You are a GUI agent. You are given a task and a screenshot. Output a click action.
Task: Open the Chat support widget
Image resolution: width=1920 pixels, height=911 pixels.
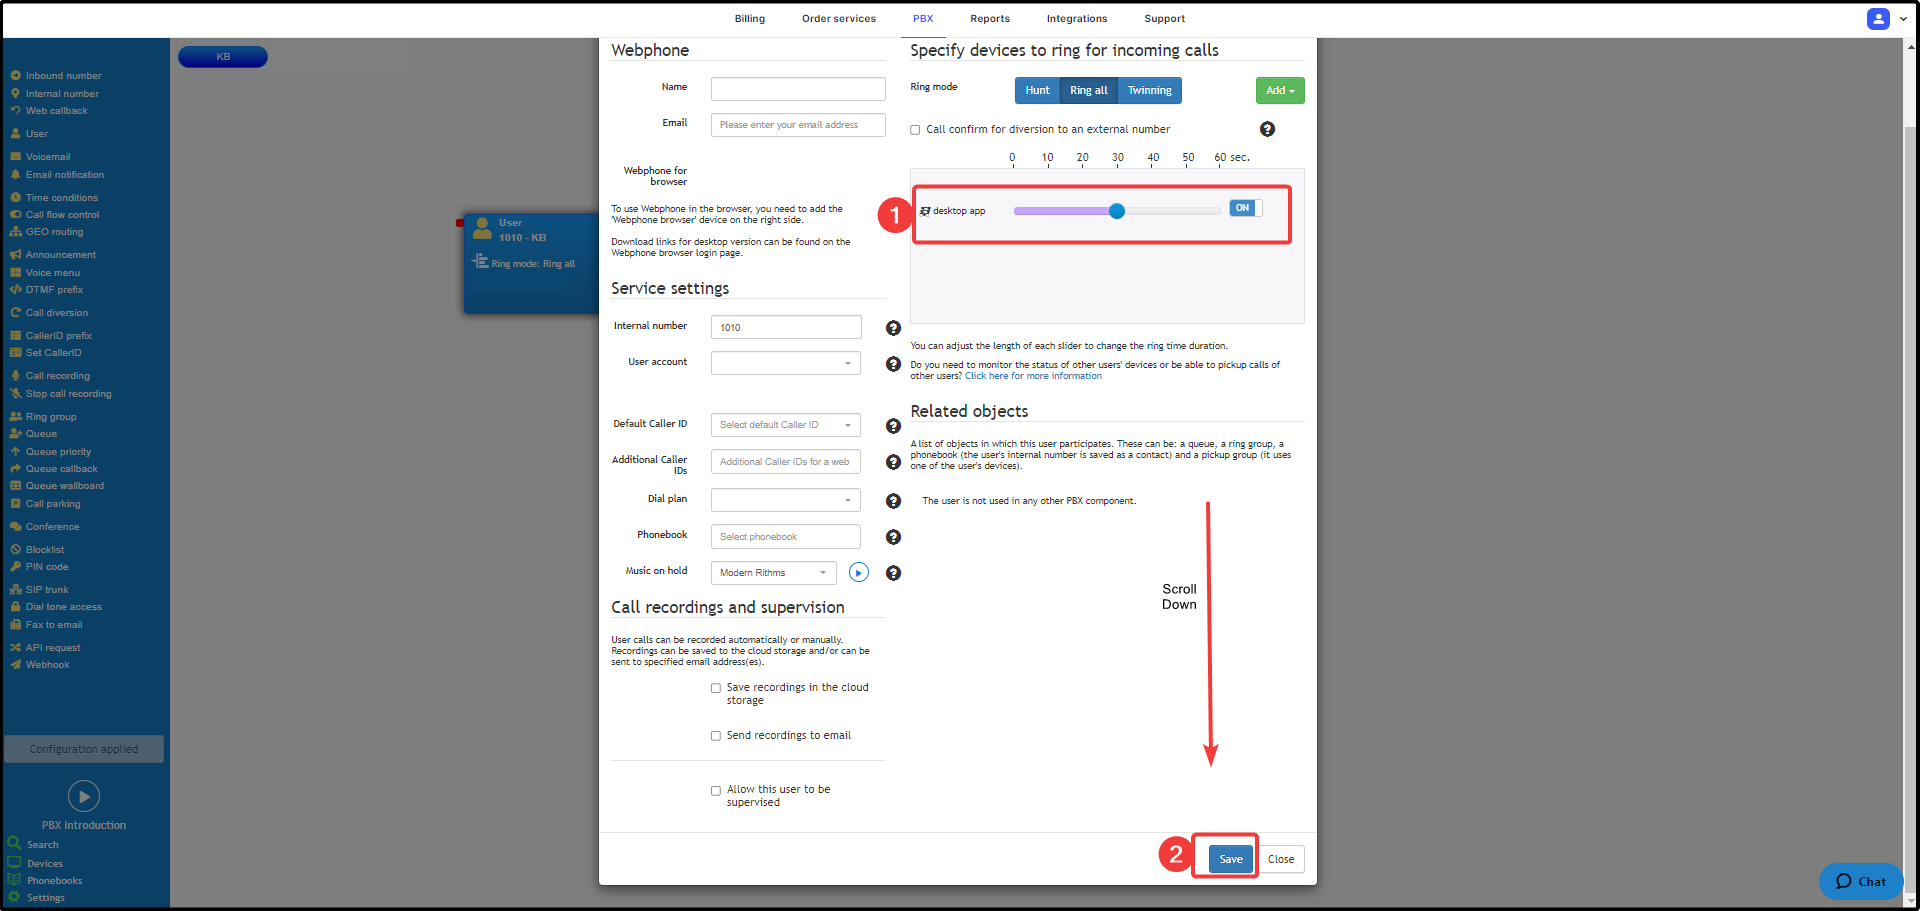tap(1860, 881)
